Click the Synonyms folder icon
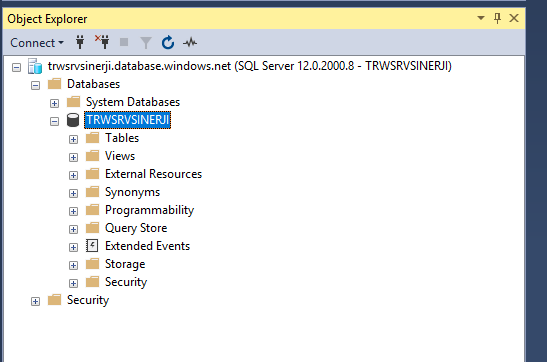 coord(92,192)
